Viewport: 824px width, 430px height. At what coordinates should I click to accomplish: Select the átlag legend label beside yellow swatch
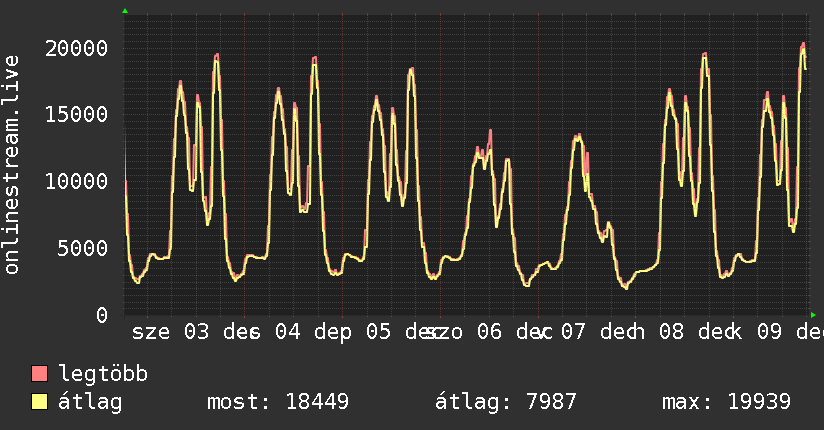click(90, 402)
